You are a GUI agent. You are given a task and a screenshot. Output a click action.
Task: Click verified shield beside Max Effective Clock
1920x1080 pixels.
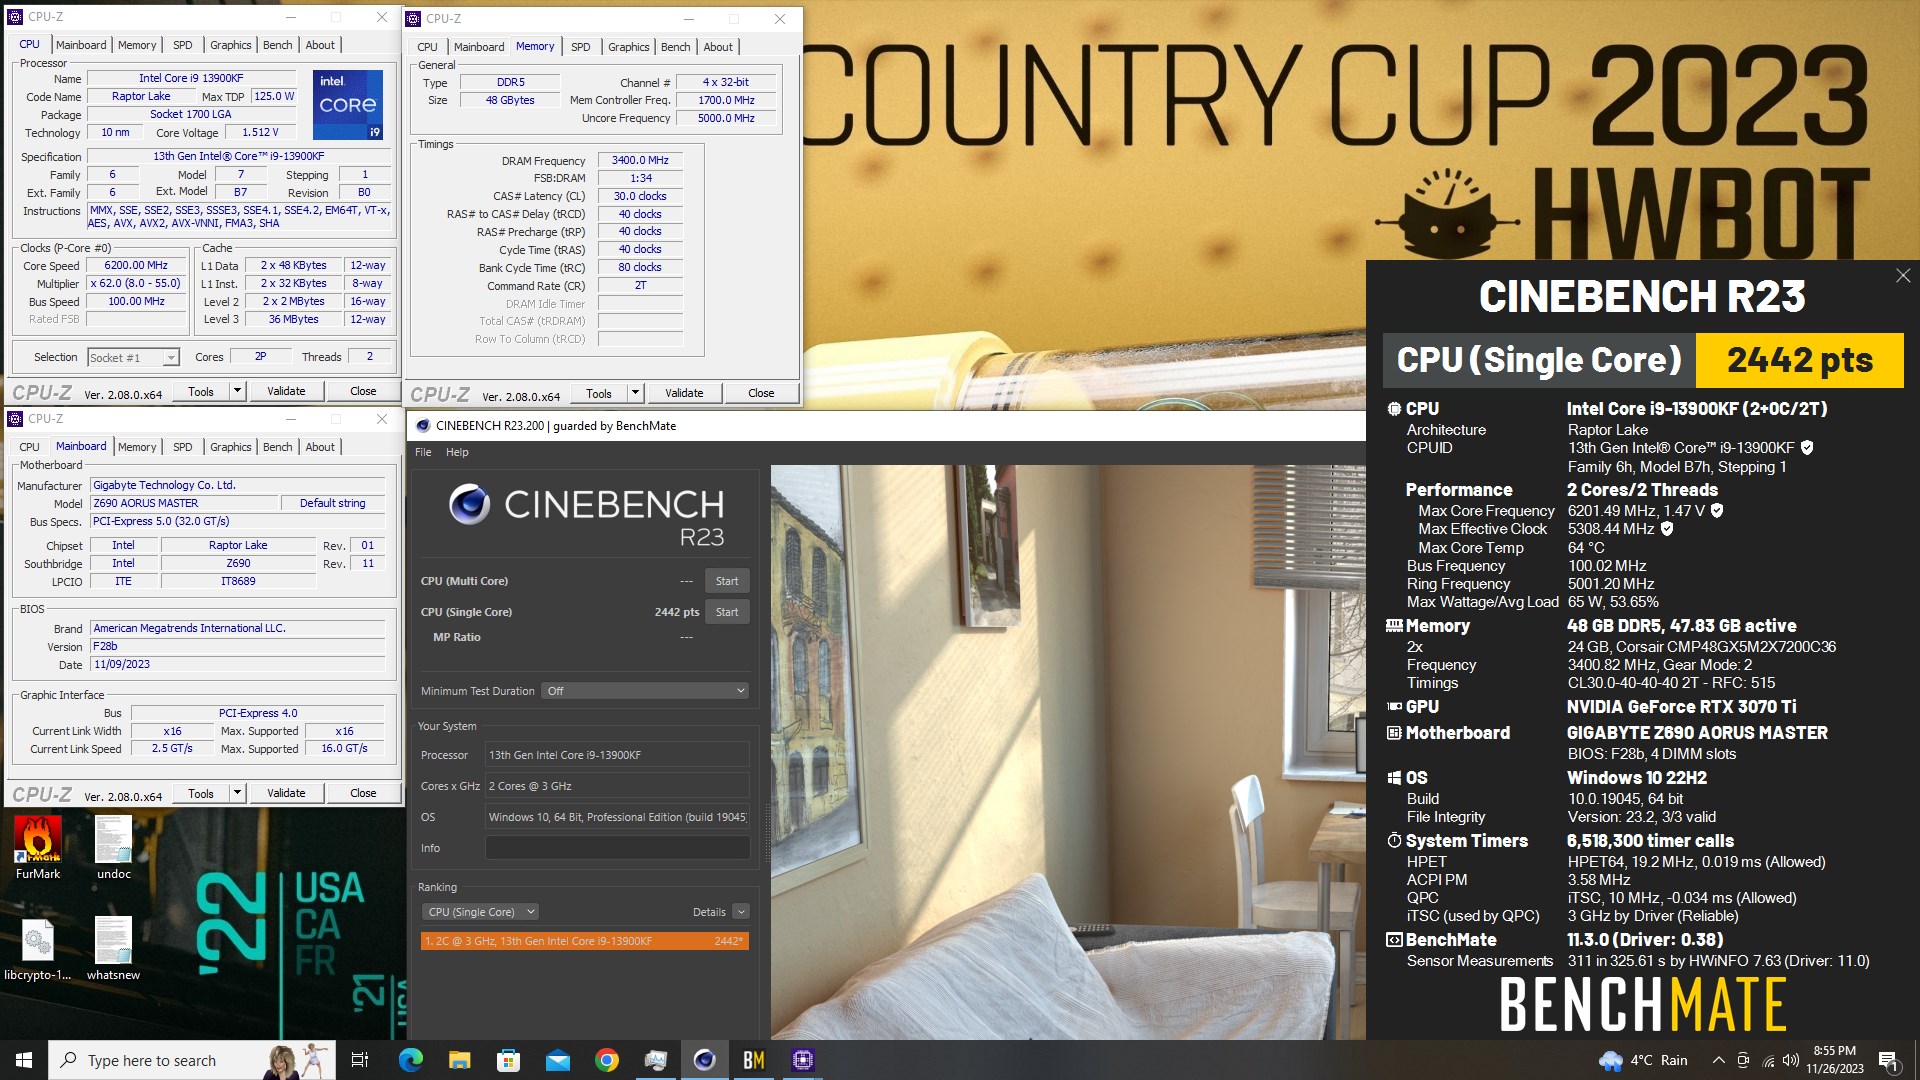[1667, 529]
